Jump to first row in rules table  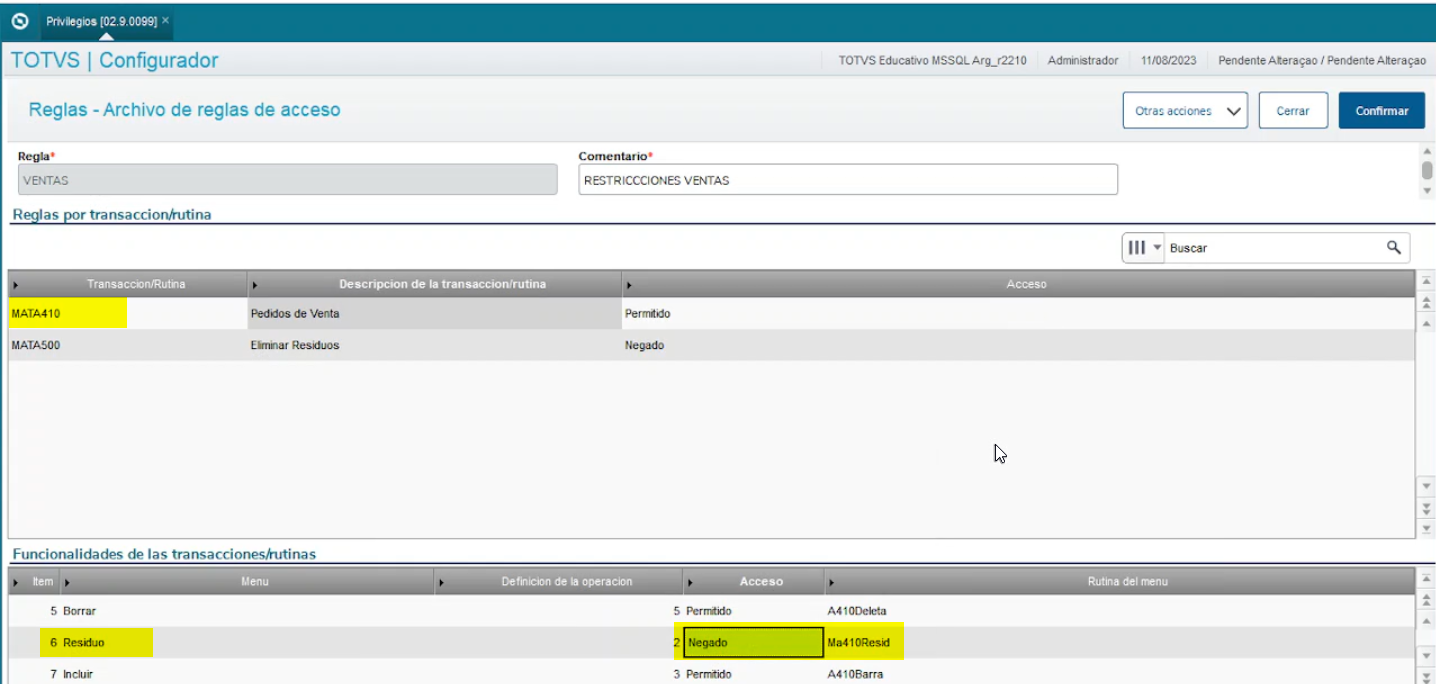(x=1427, y=283)
